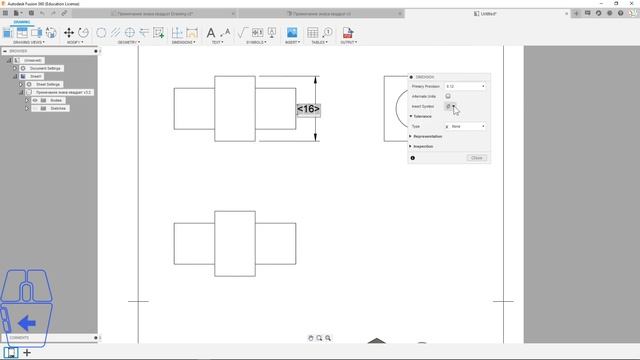
Task: Click the new tab plus button
Action: click(576, 13)
